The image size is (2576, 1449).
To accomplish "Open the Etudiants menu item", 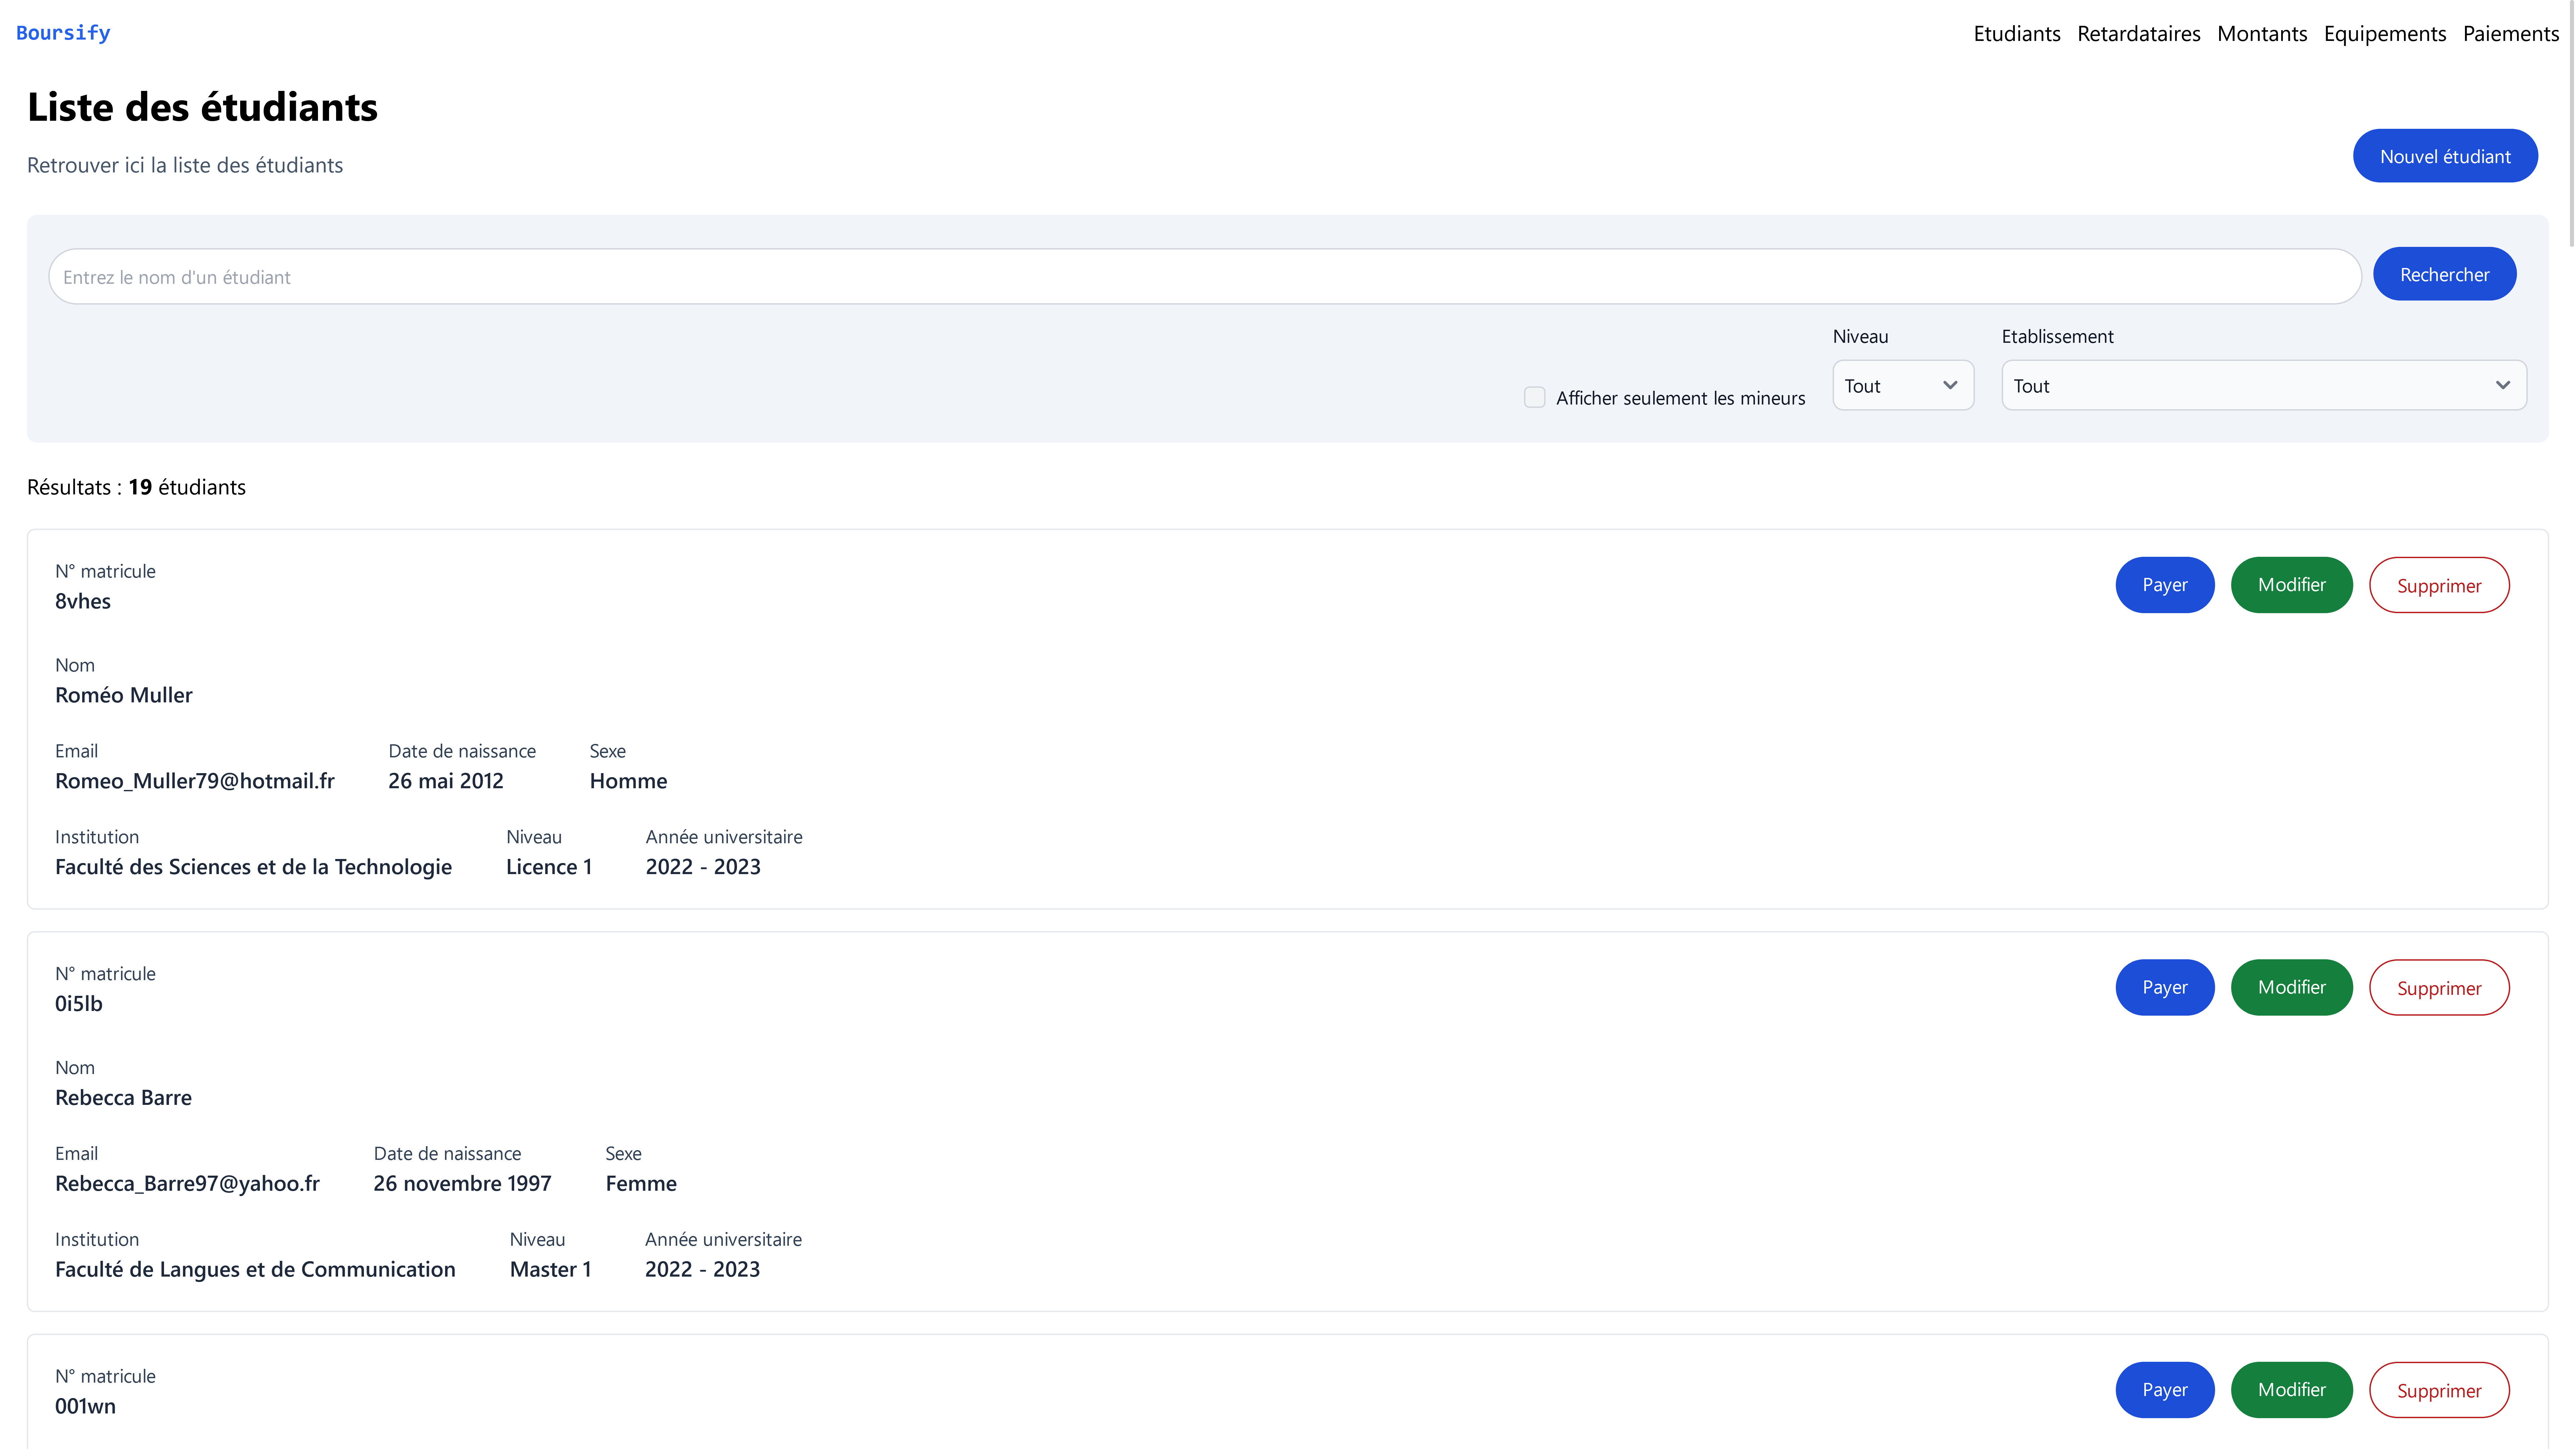I will point(2016,34).
